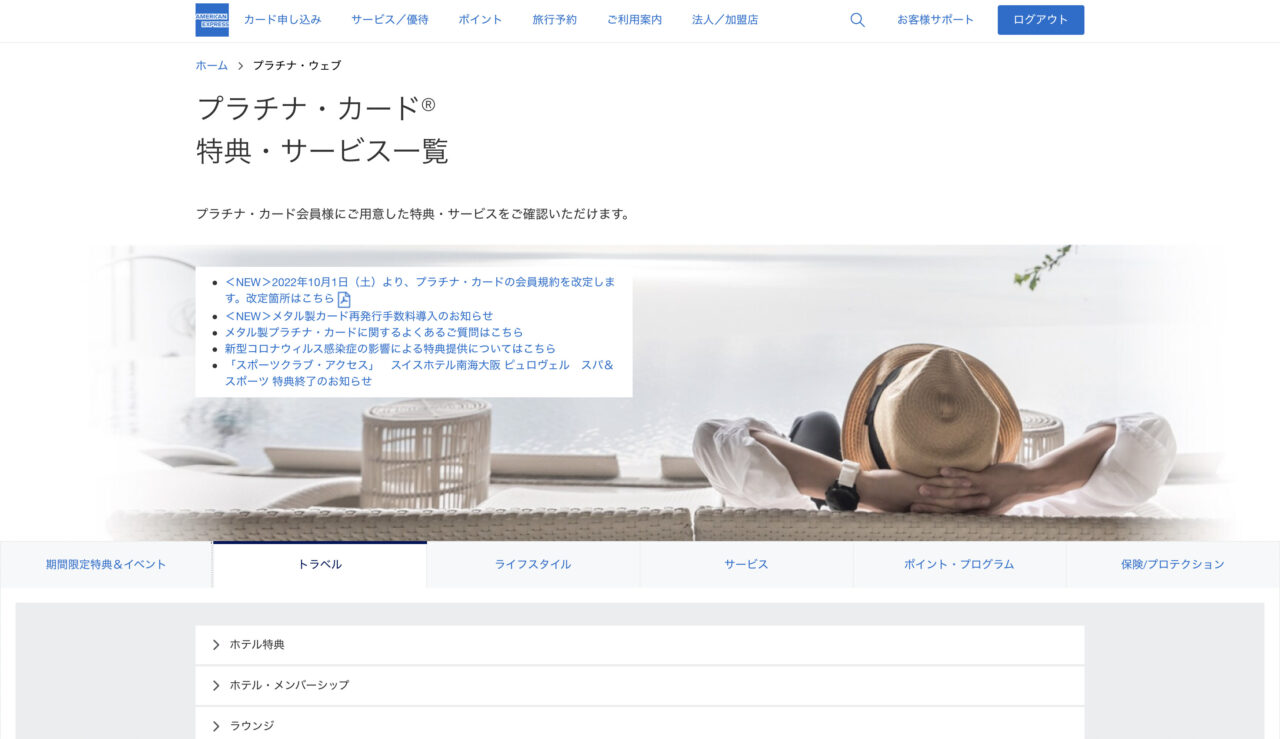
Task: Select the トラベル tab
Action: click(x=320, y=564)
